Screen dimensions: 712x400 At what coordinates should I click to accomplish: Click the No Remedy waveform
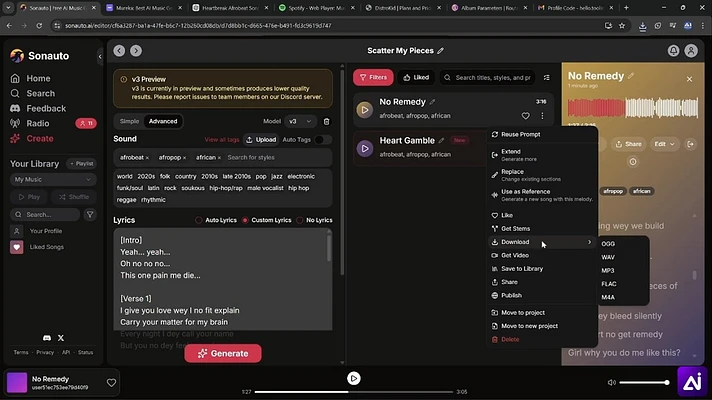tap(633, 108)
